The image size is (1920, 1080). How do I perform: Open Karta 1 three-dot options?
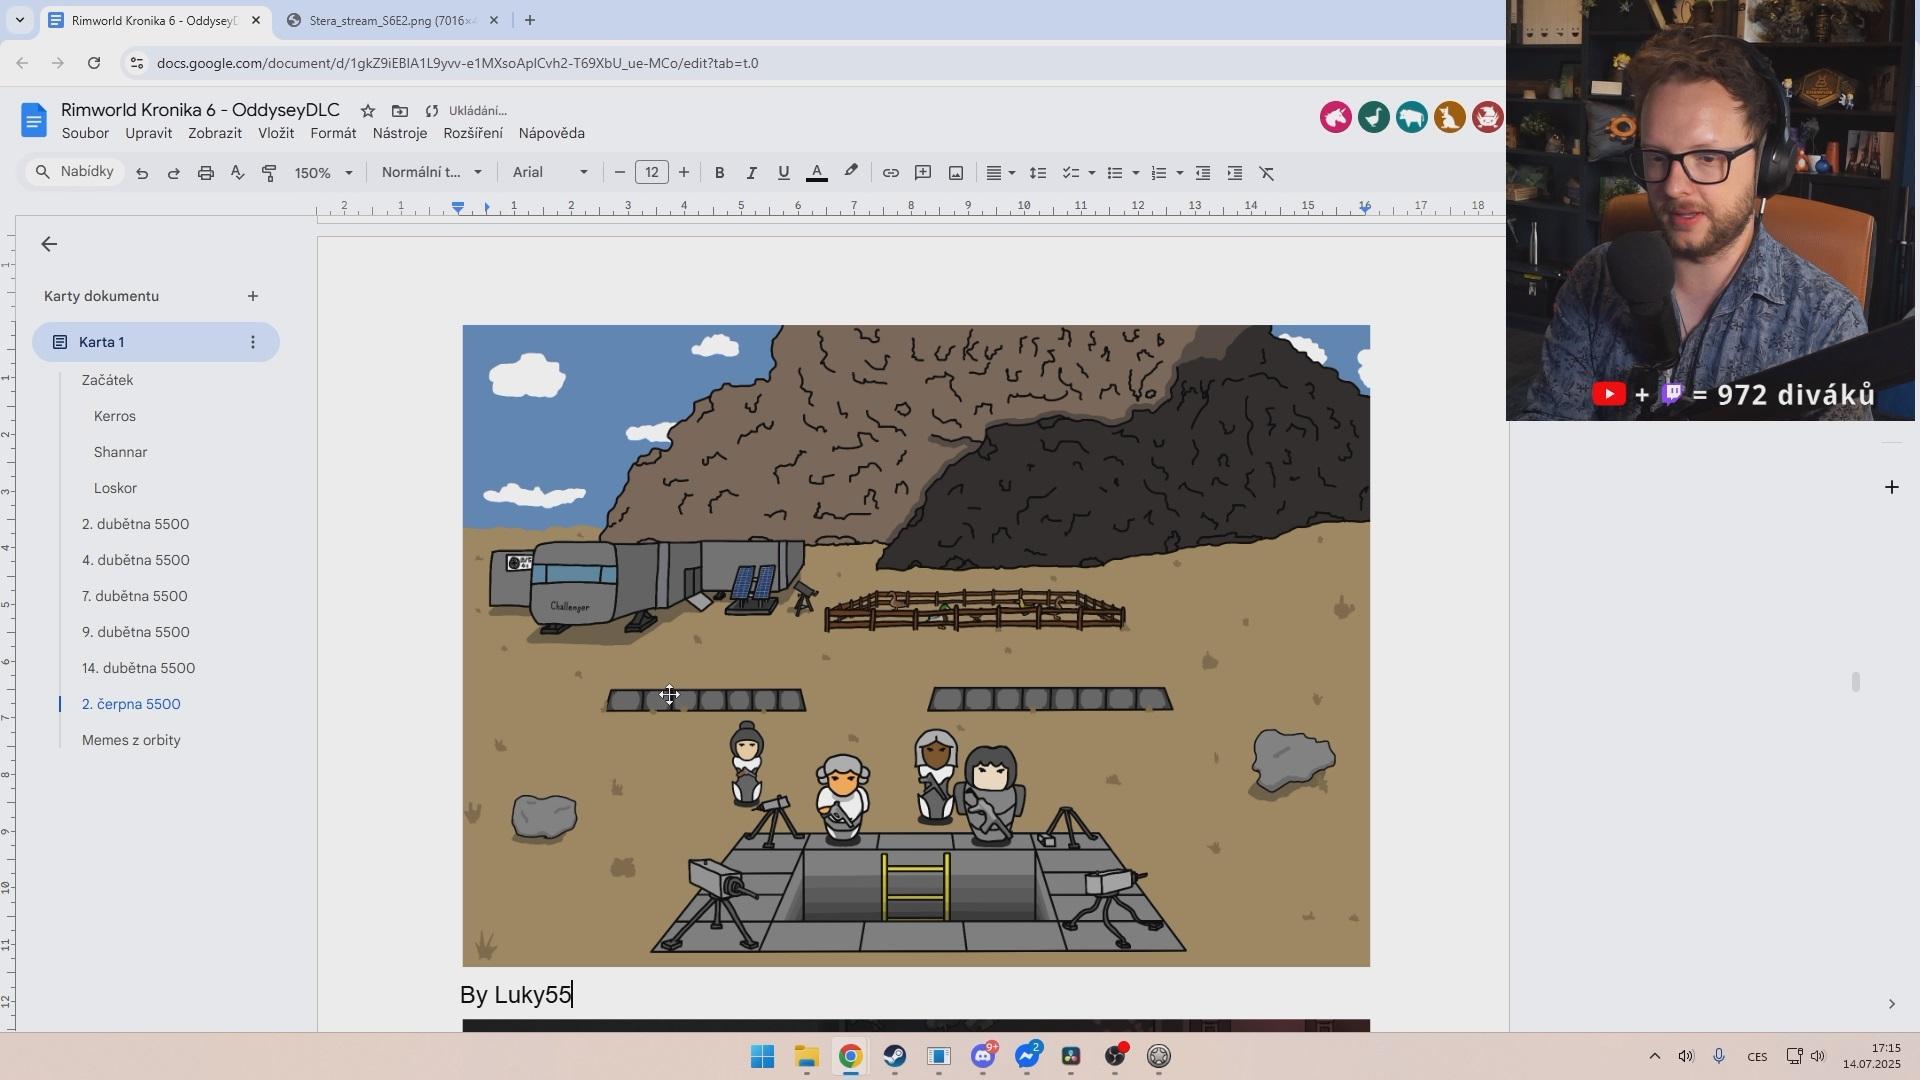[253, 342]
